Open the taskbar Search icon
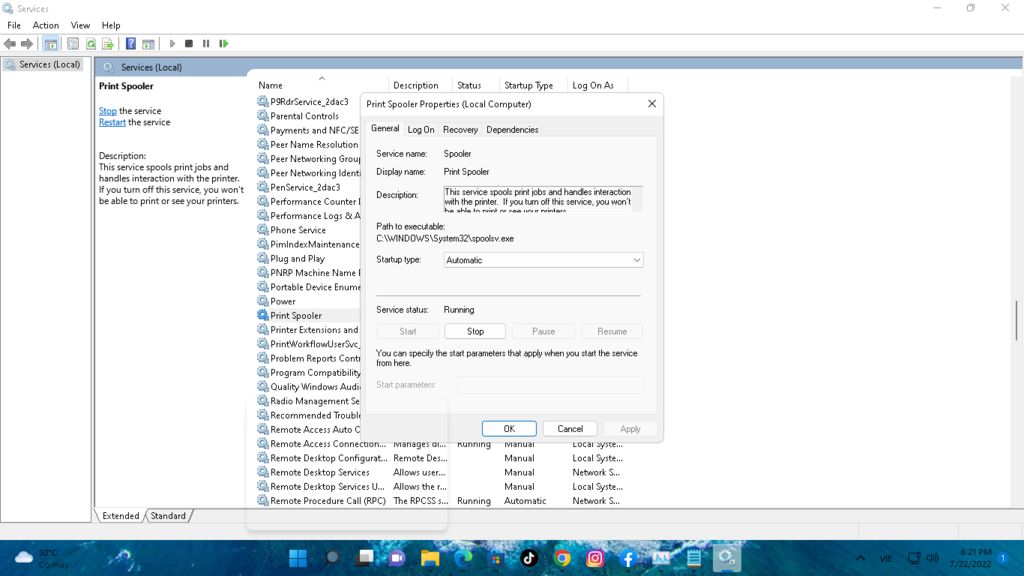The height and width of the screenshot is (576, 1024). point(332,558)
